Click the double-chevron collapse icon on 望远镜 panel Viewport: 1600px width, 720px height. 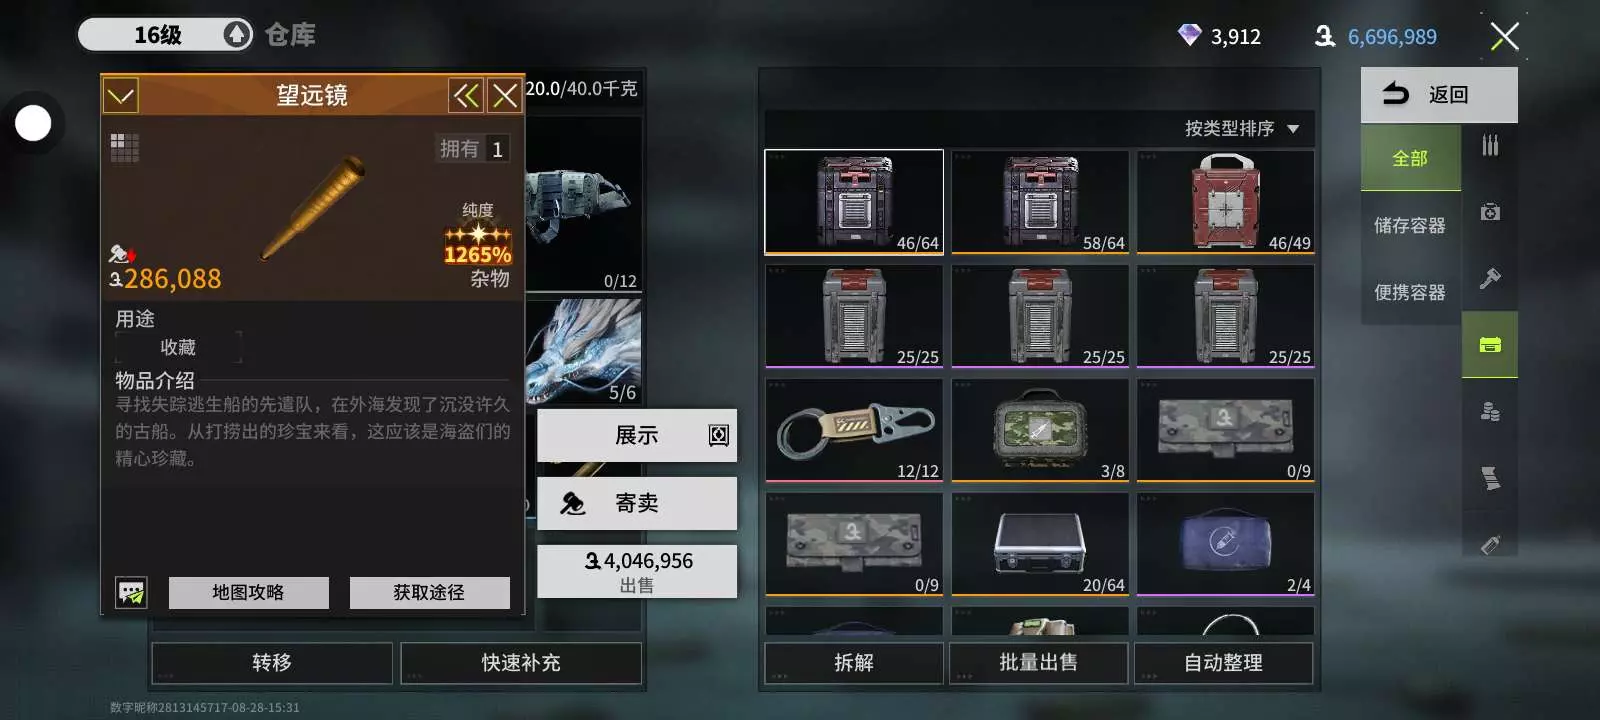[x=466, y=96]
